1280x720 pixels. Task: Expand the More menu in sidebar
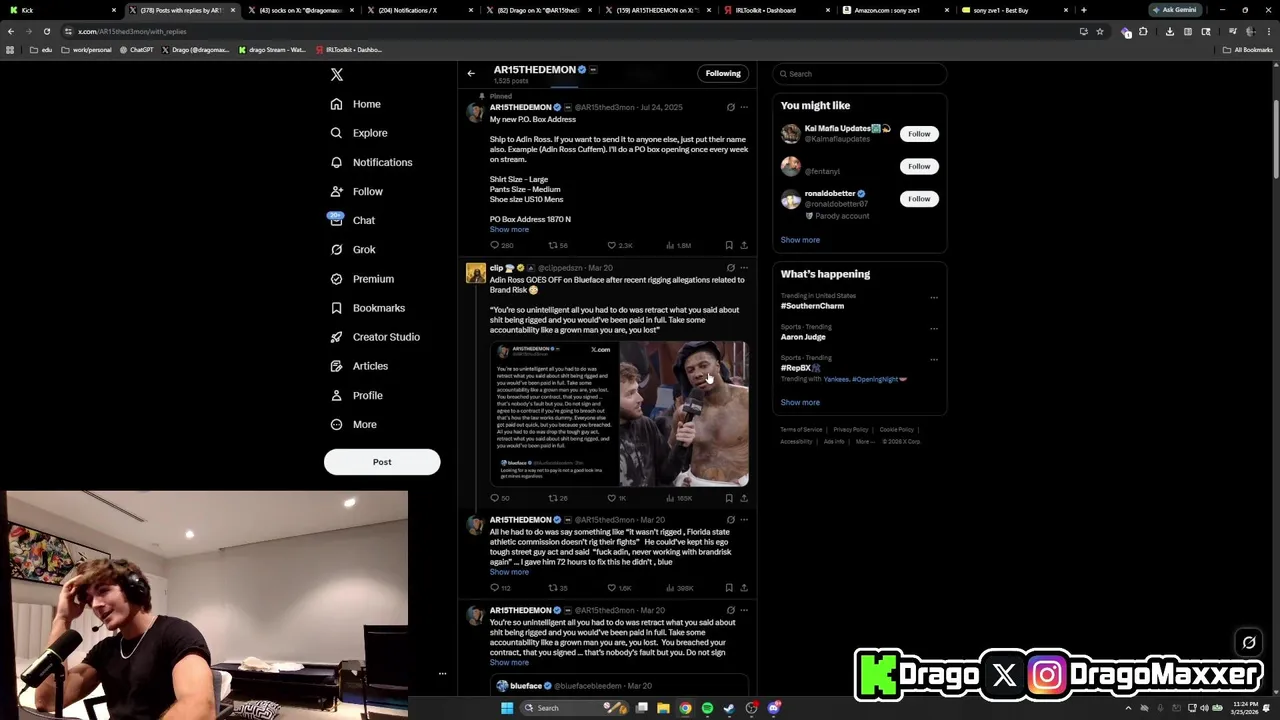point(354,425)
